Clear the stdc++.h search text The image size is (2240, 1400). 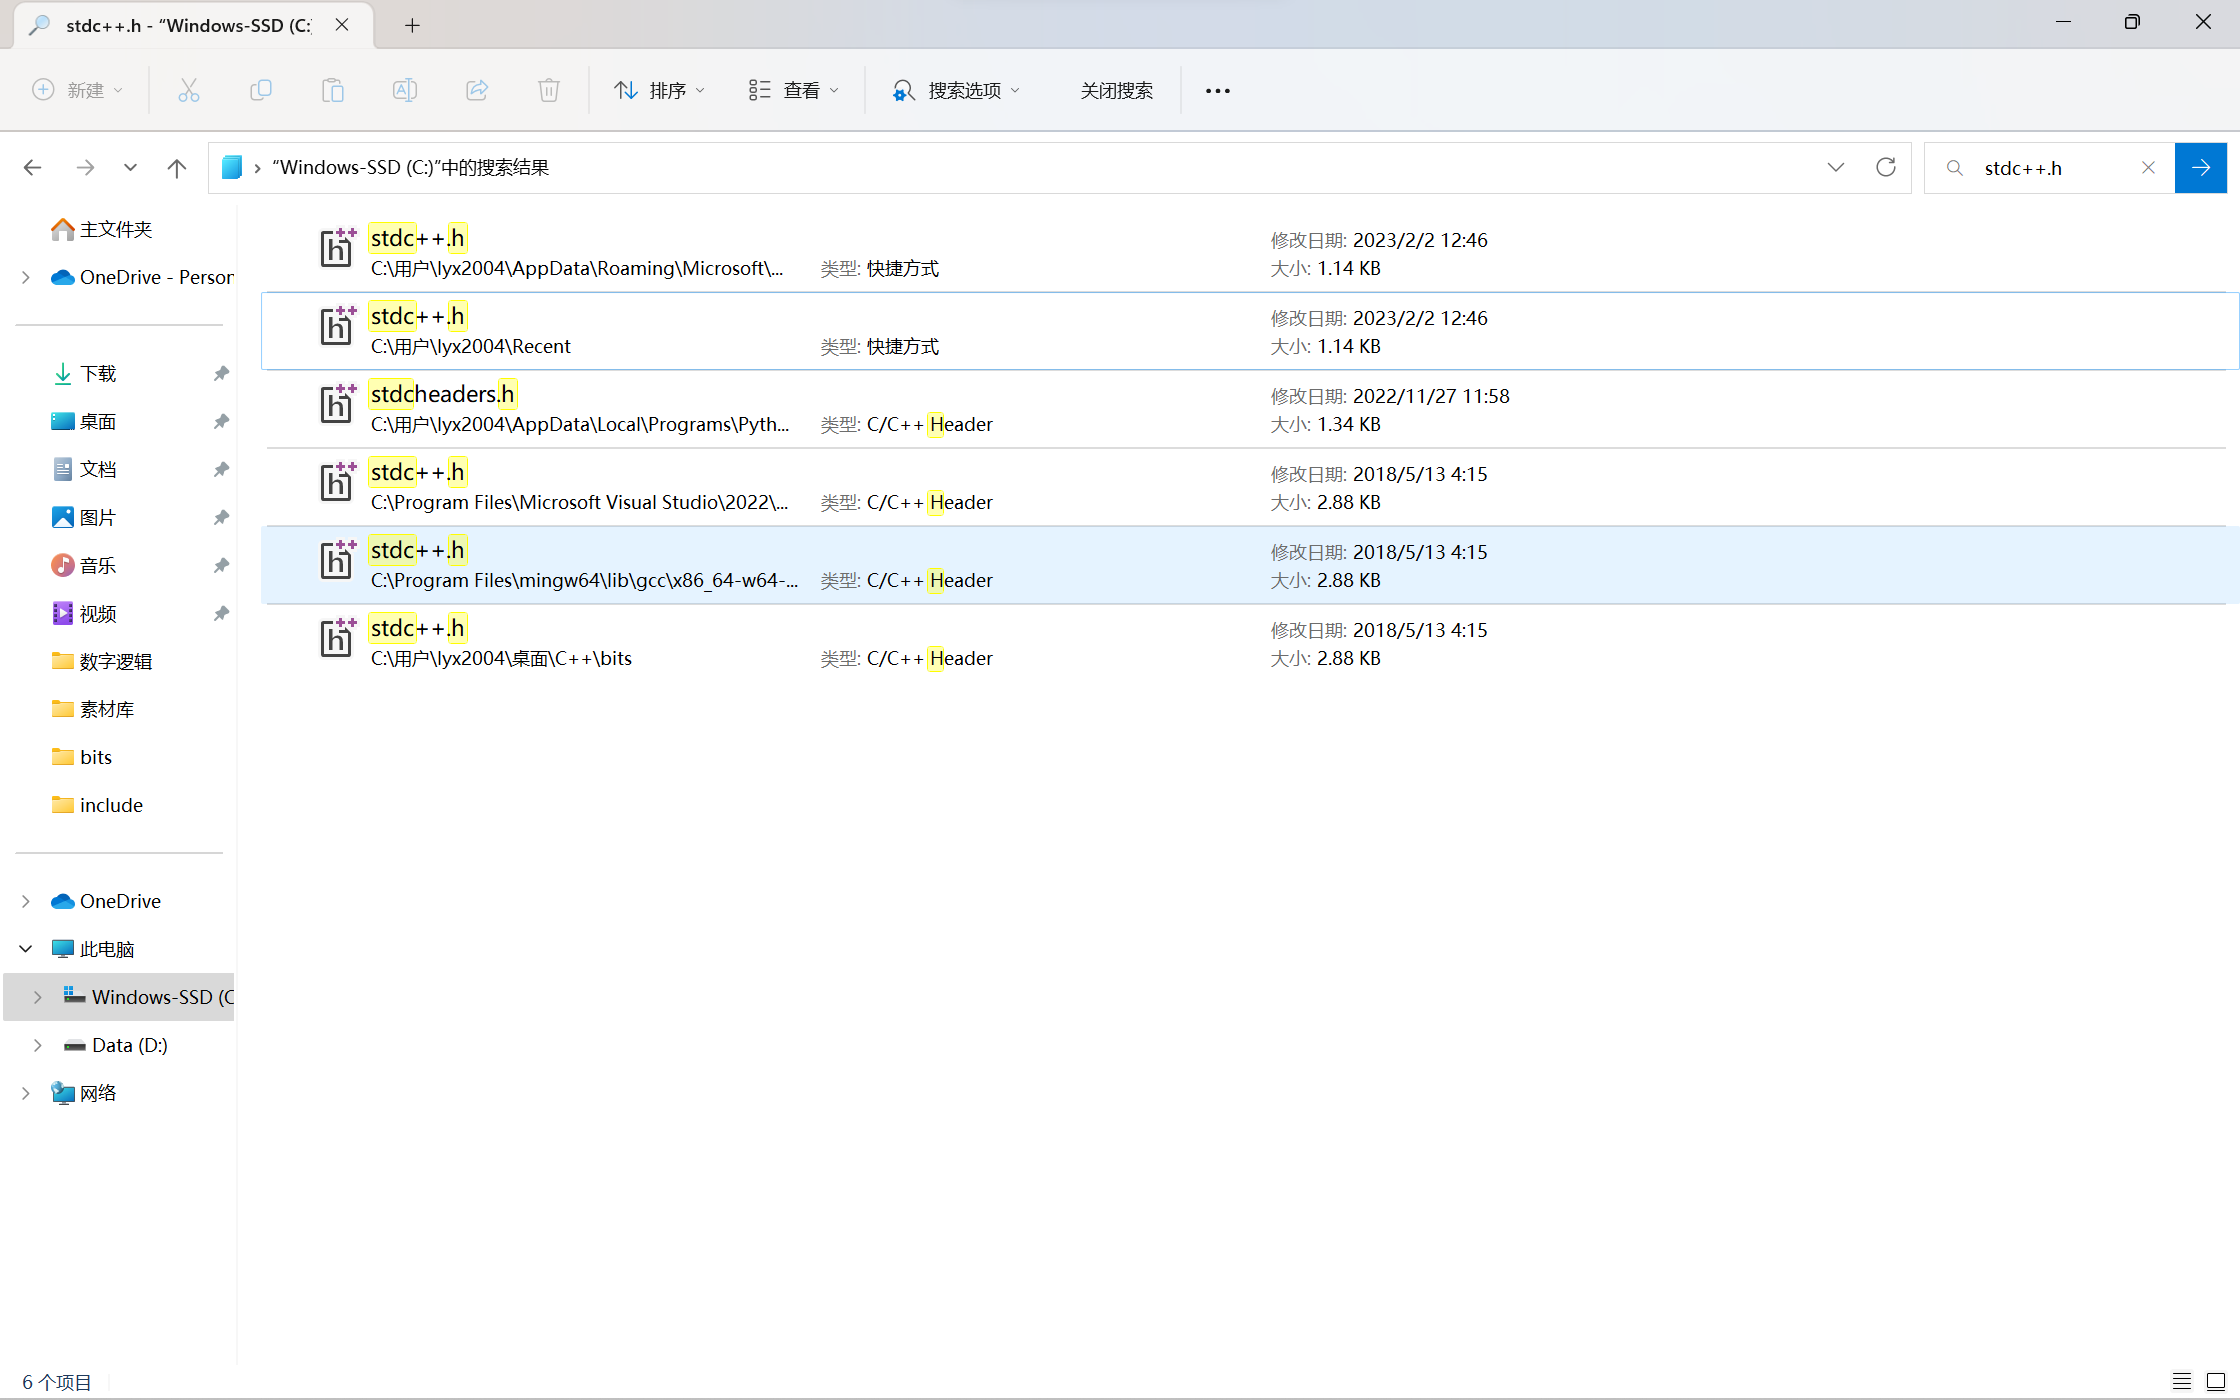2148,168
